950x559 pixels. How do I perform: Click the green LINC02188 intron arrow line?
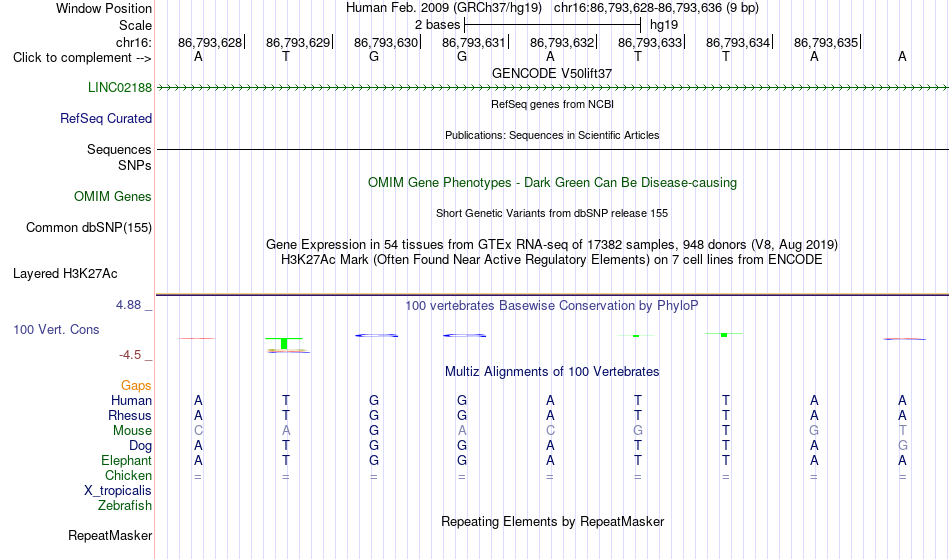552,88
